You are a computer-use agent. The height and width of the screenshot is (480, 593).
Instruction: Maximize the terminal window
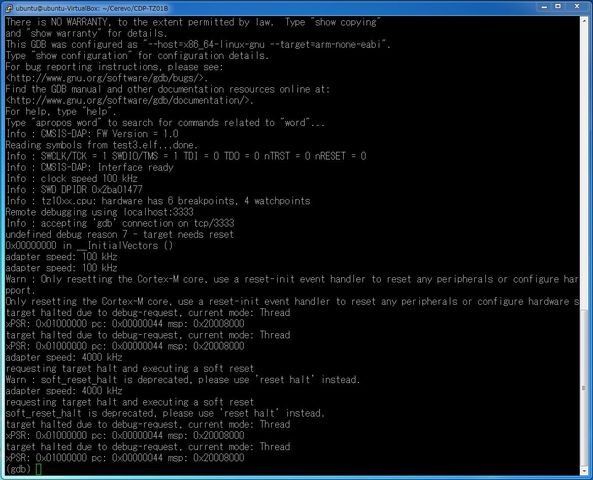558,7
